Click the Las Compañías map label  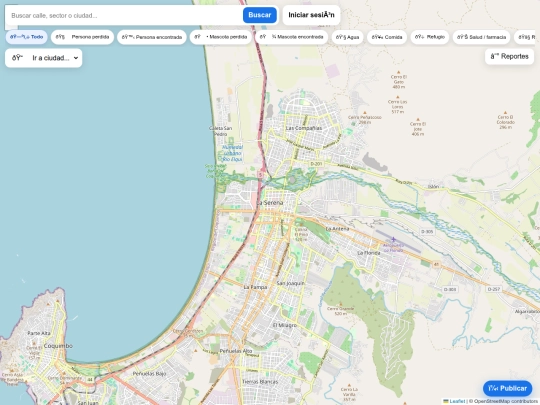click(x=304, y=128)
